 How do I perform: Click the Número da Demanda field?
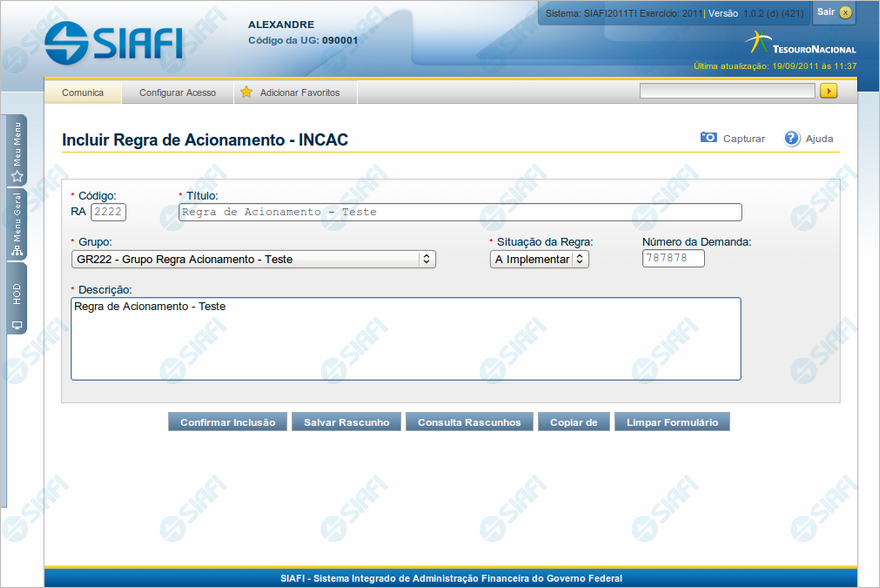click(673, 259)
